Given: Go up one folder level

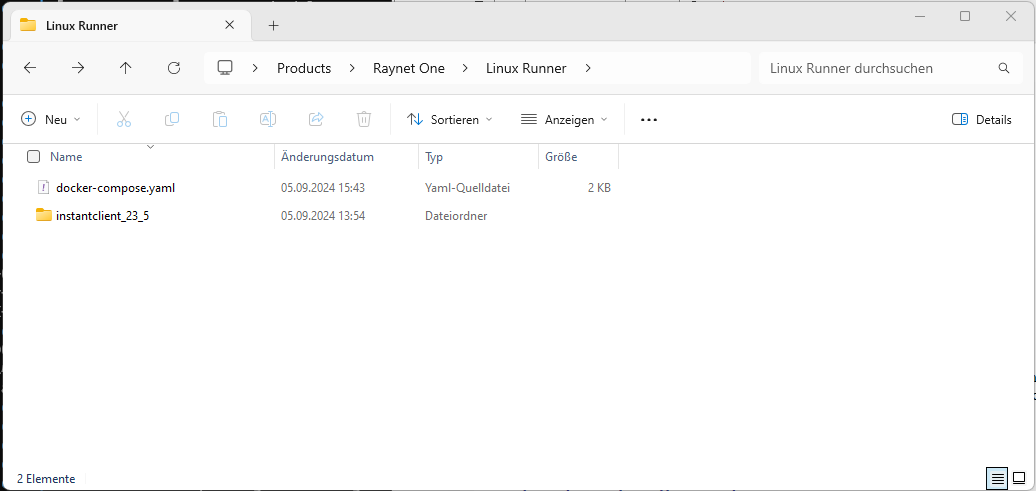Looking at the screenshot, I should tap(125, 68).
